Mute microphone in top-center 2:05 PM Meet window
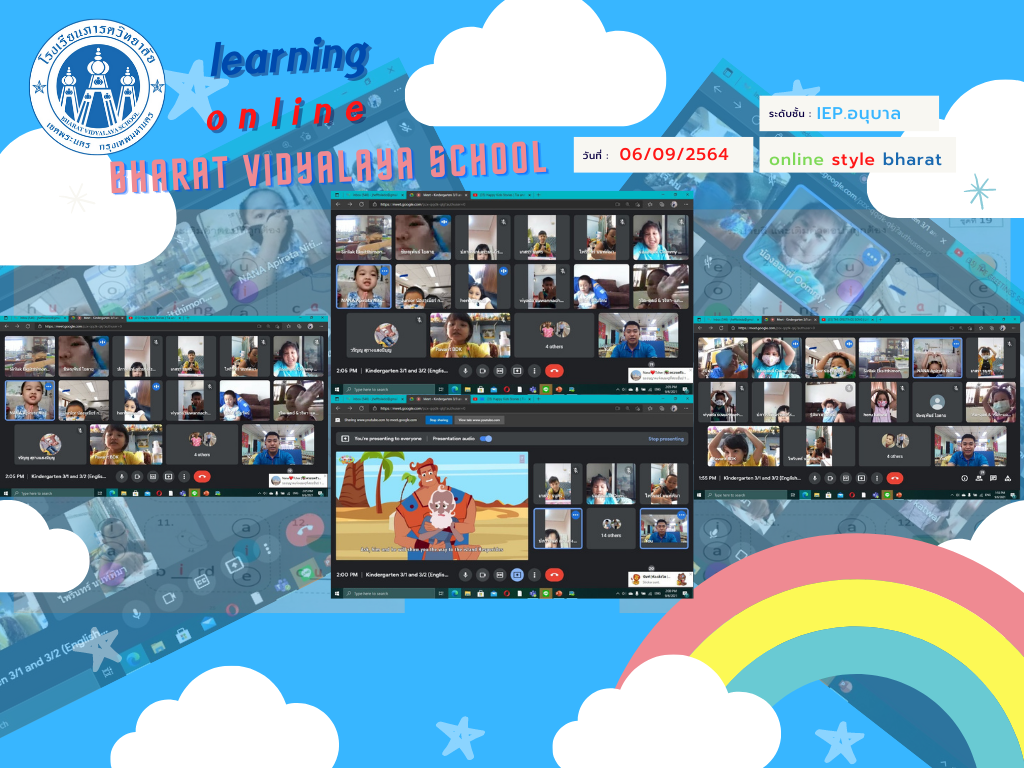Image resolution: width=1024 pixels, height=768 pixels. click(x=465, y=371)
